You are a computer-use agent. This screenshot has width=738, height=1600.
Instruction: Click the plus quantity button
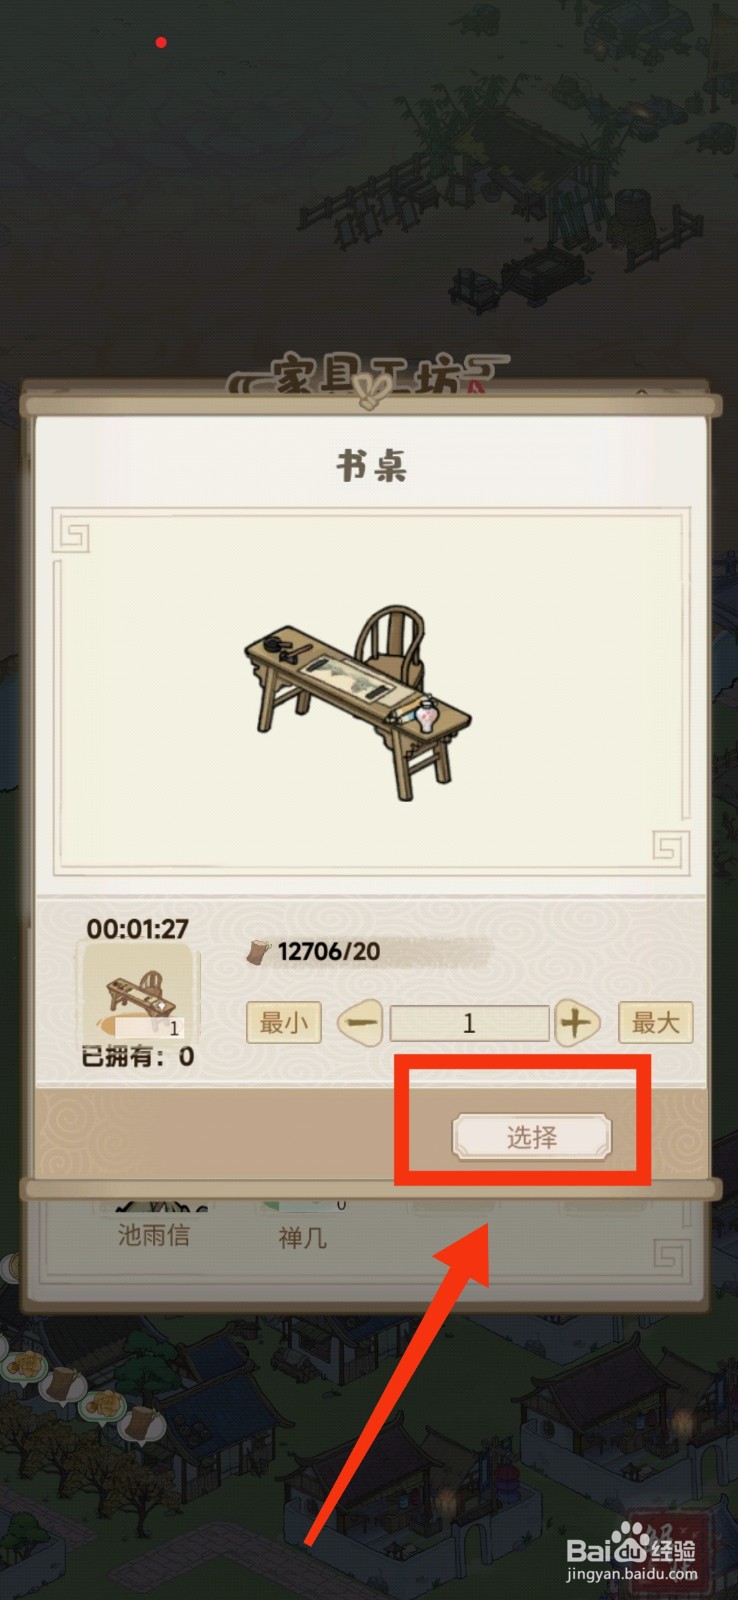coord(576,1023)
